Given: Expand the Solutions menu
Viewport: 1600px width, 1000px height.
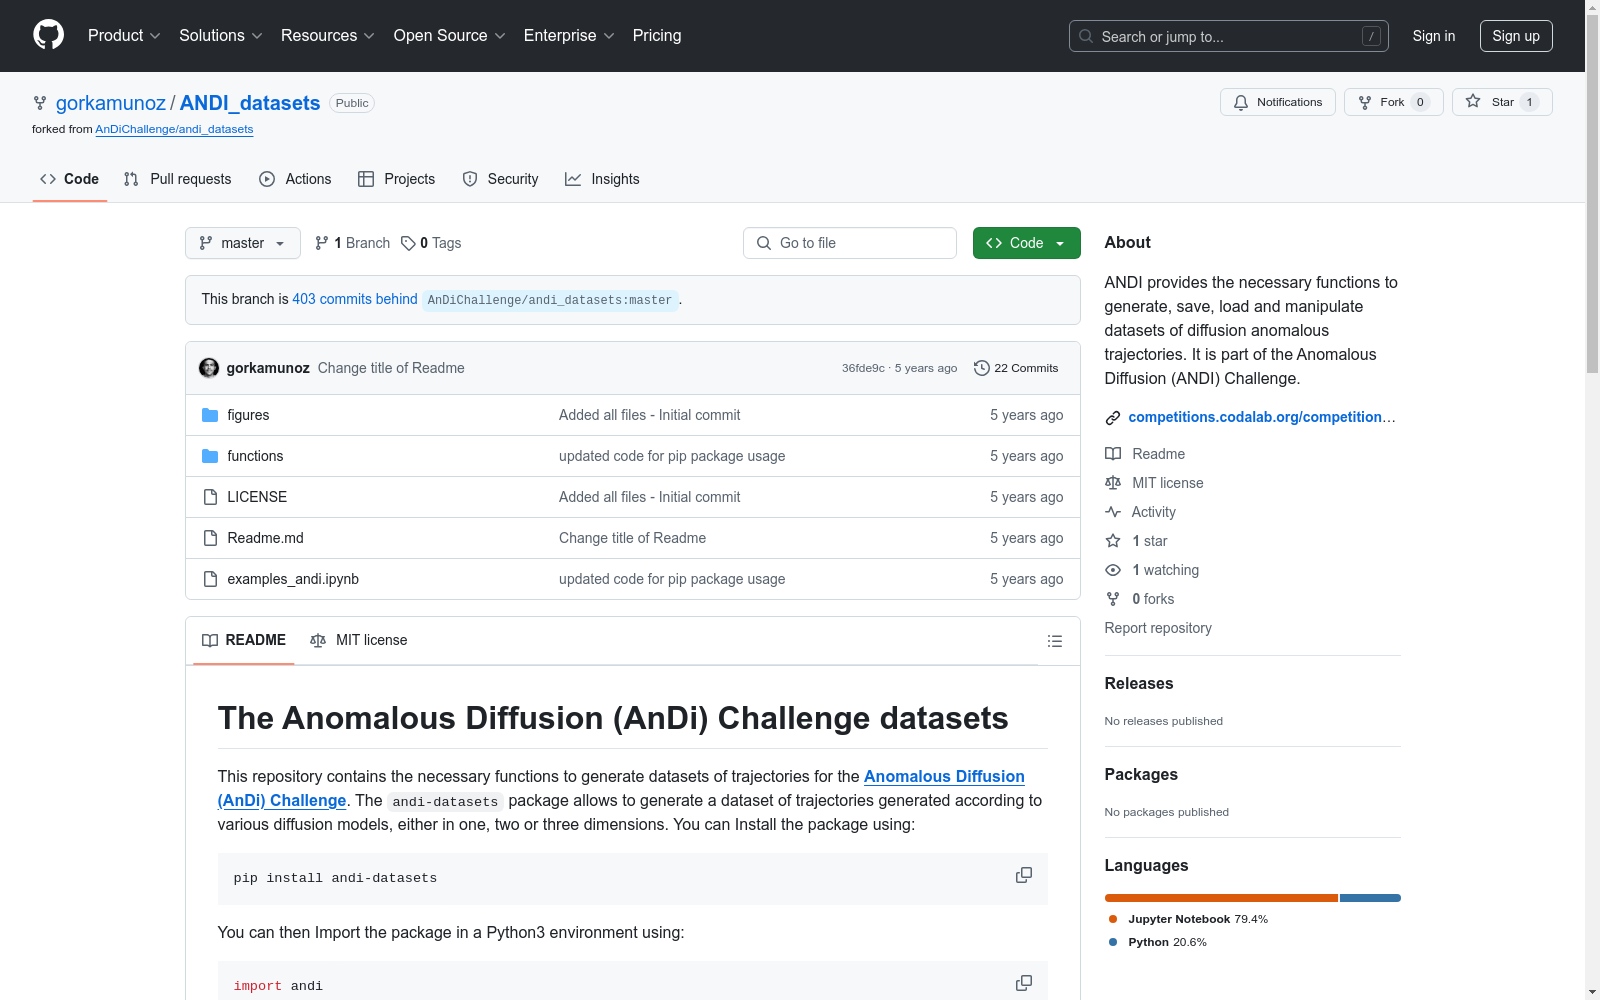Looking at the screenshot, I should (221, 35).
